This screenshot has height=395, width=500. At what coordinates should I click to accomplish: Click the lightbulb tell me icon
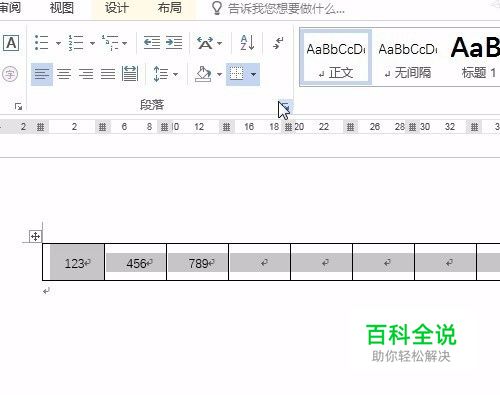217,8
